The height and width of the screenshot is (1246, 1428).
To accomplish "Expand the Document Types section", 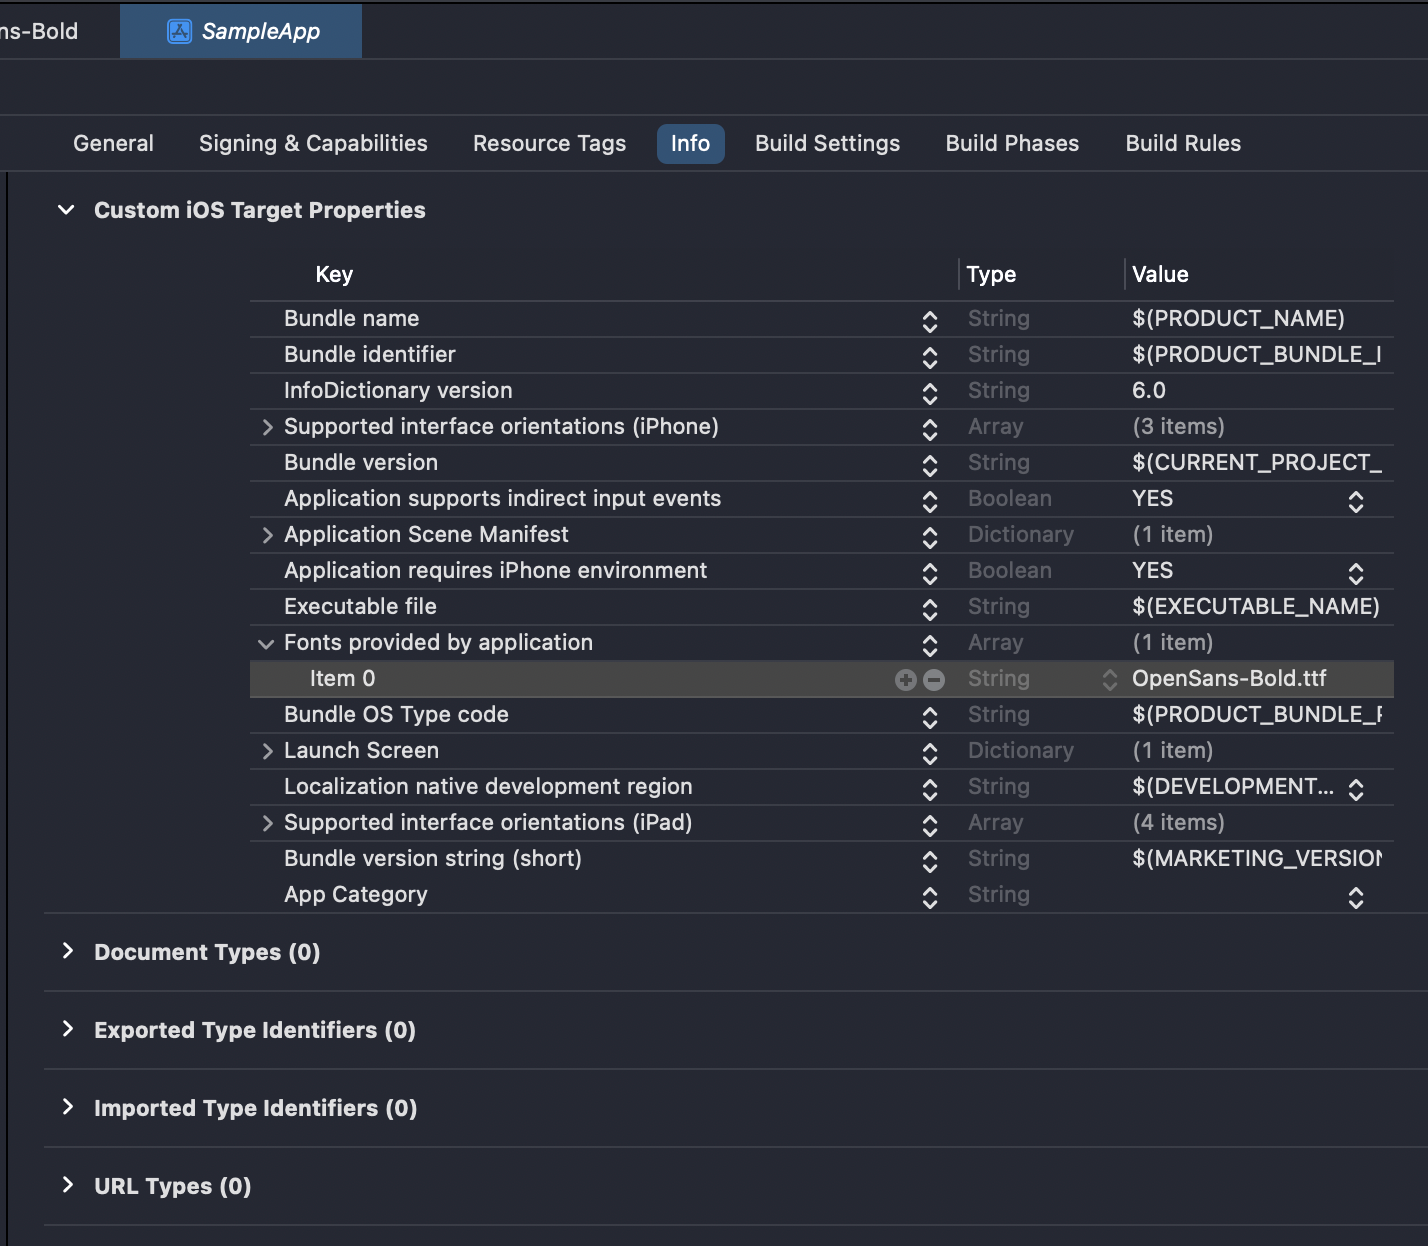I will pyautogui.click(x=68, y=952).
